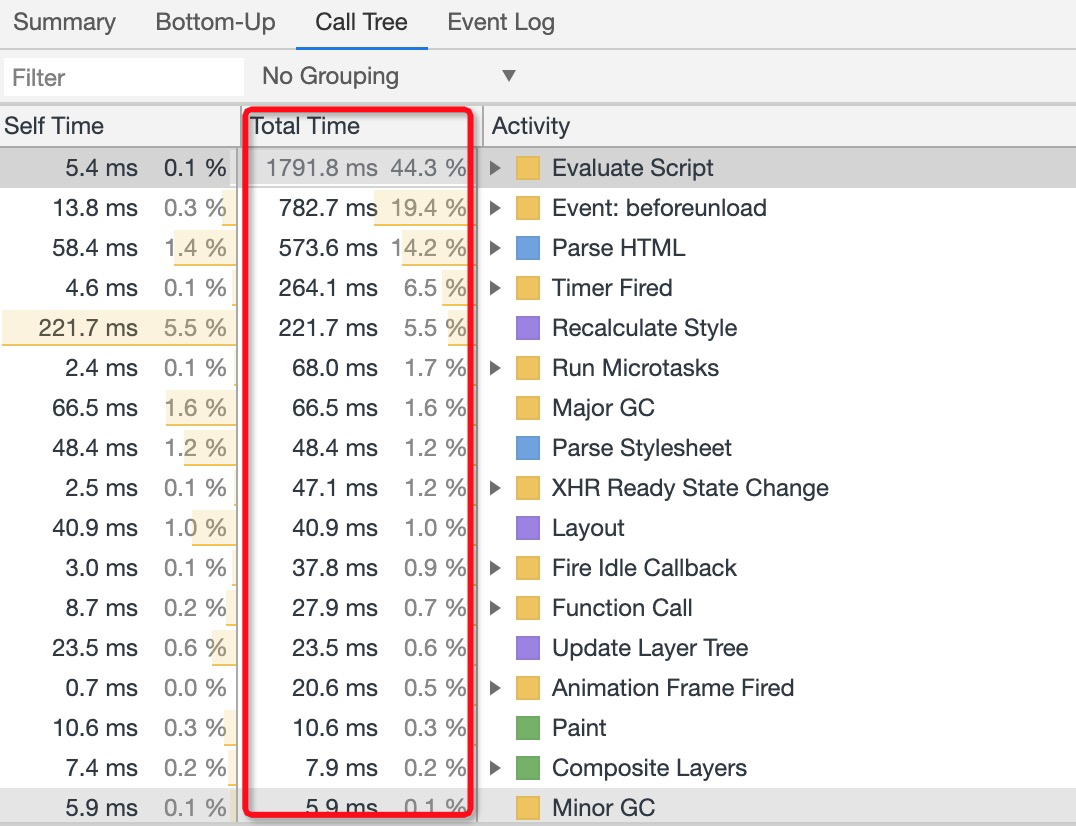Click the Activity column header
This screenshot has height=826, width=1076.
point(531,126)
